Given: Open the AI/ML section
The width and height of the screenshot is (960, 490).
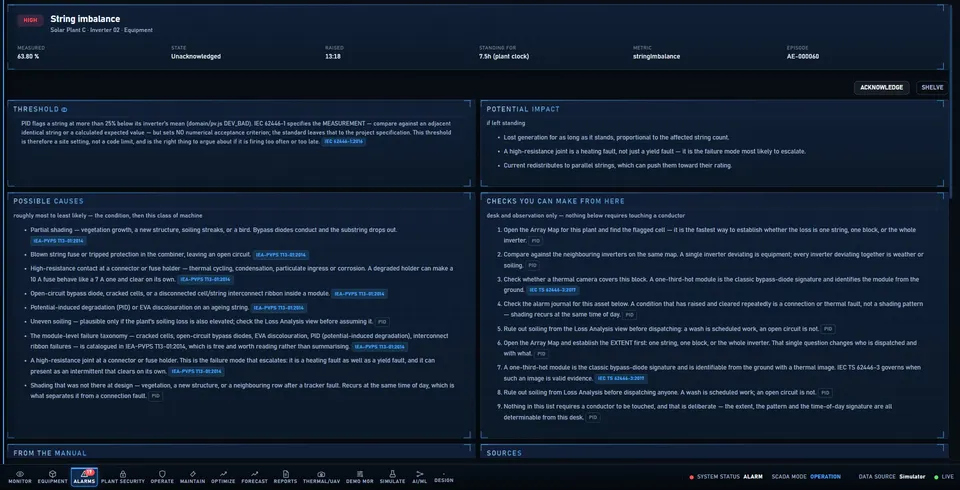Looking at the screenshot, I should [x=419, y=477].
